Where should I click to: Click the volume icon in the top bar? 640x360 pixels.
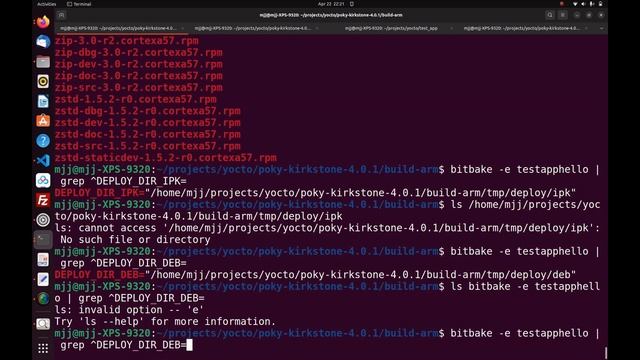pos(583,4)
